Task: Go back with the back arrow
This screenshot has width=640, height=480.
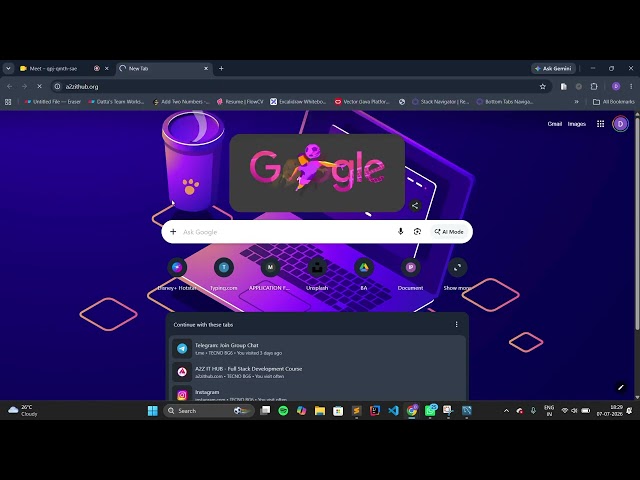Action: 9,87
